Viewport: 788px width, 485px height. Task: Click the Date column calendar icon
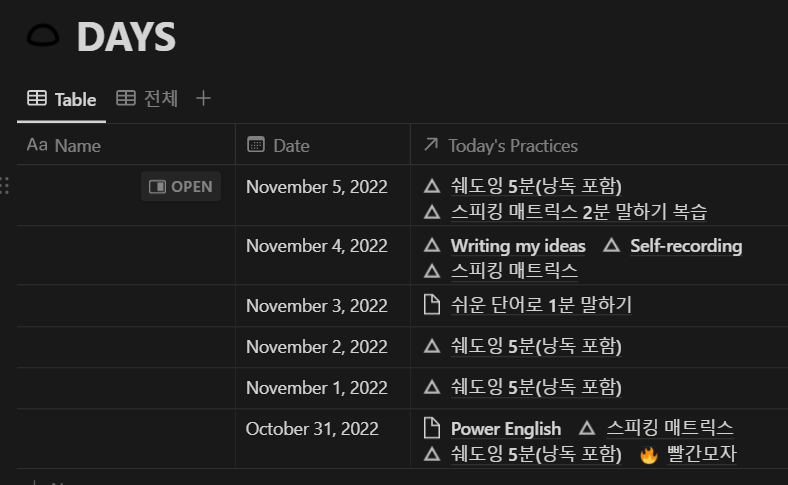click(256, 145)
